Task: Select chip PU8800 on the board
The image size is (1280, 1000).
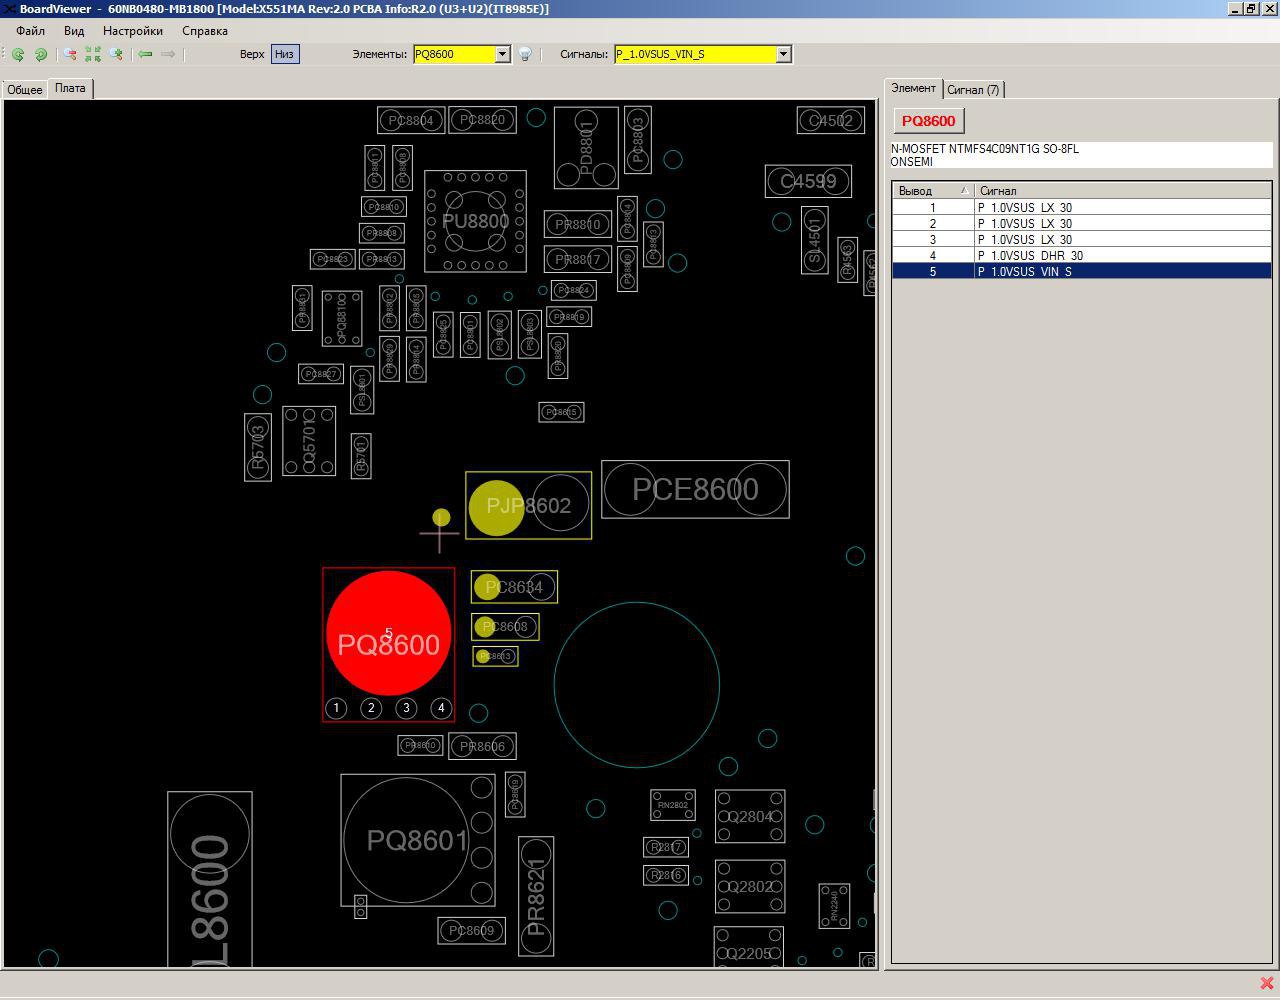Action: [x=475, y=221]
